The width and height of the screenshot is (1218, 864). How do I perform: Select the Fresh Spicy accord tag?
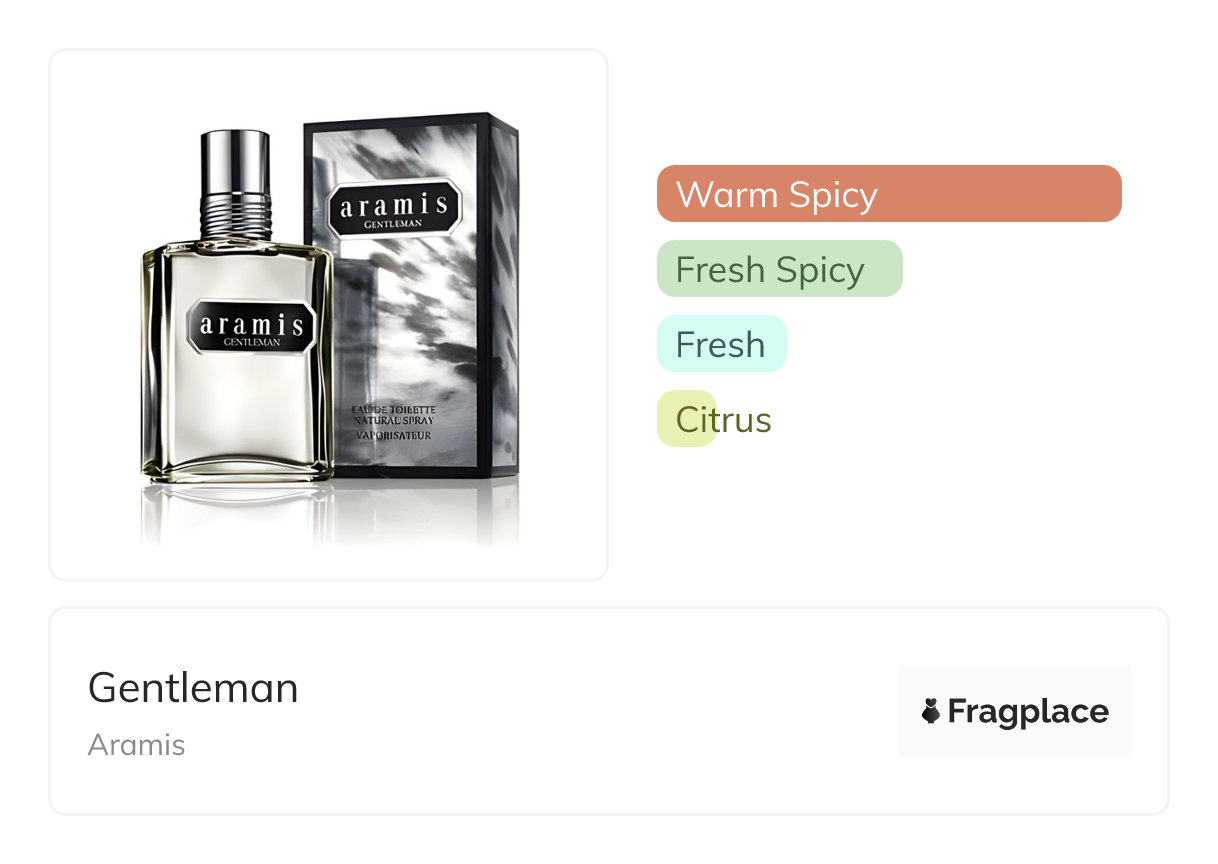[x=780, y=268]
